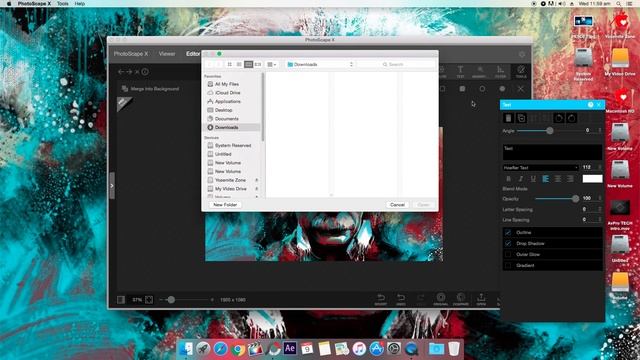
Task: Click the Angle value stepper
Action: click(x=600, y=130)
